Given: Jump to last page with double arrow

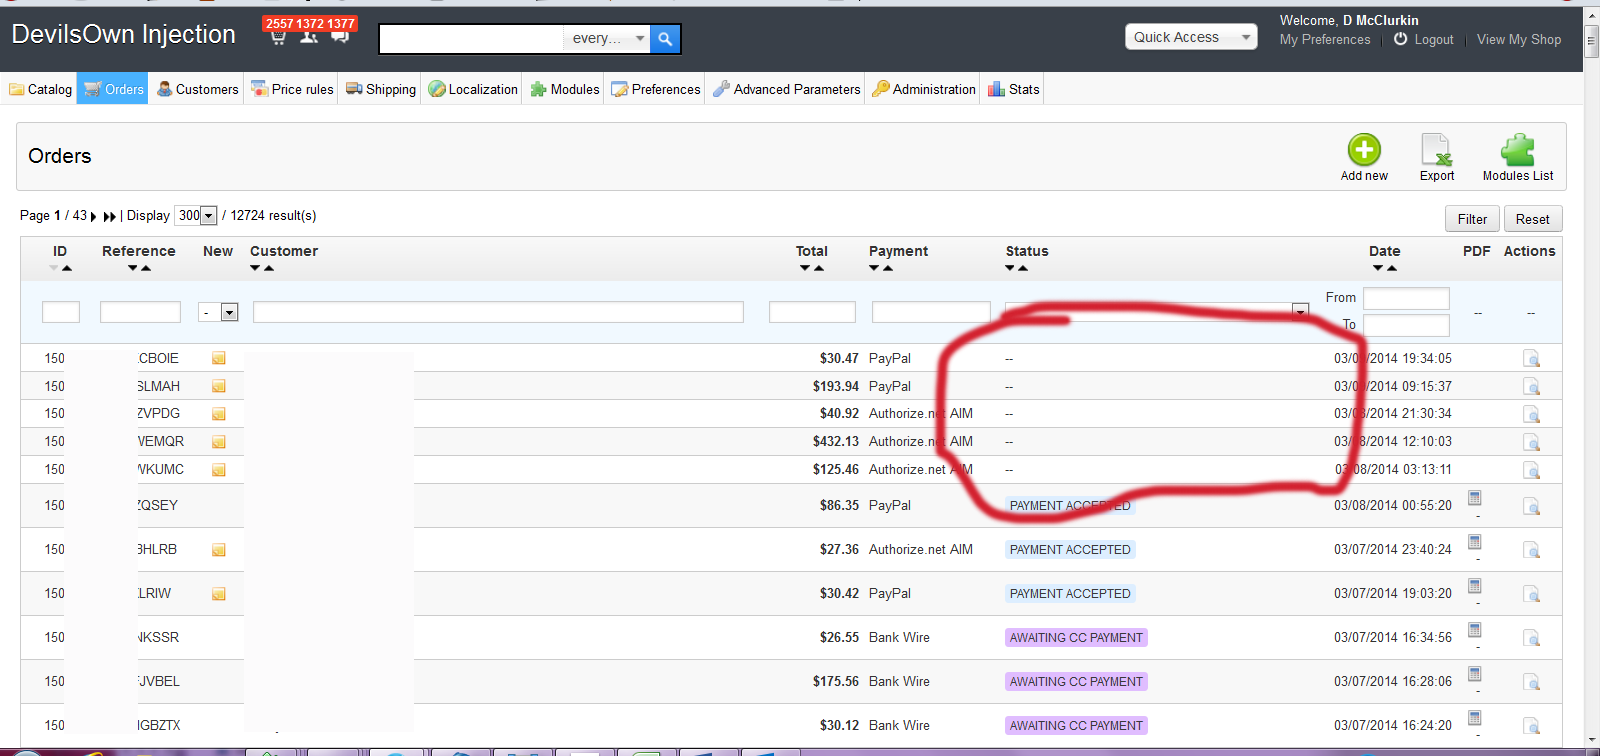Looking at the screenshot, I should coord(110,216).
